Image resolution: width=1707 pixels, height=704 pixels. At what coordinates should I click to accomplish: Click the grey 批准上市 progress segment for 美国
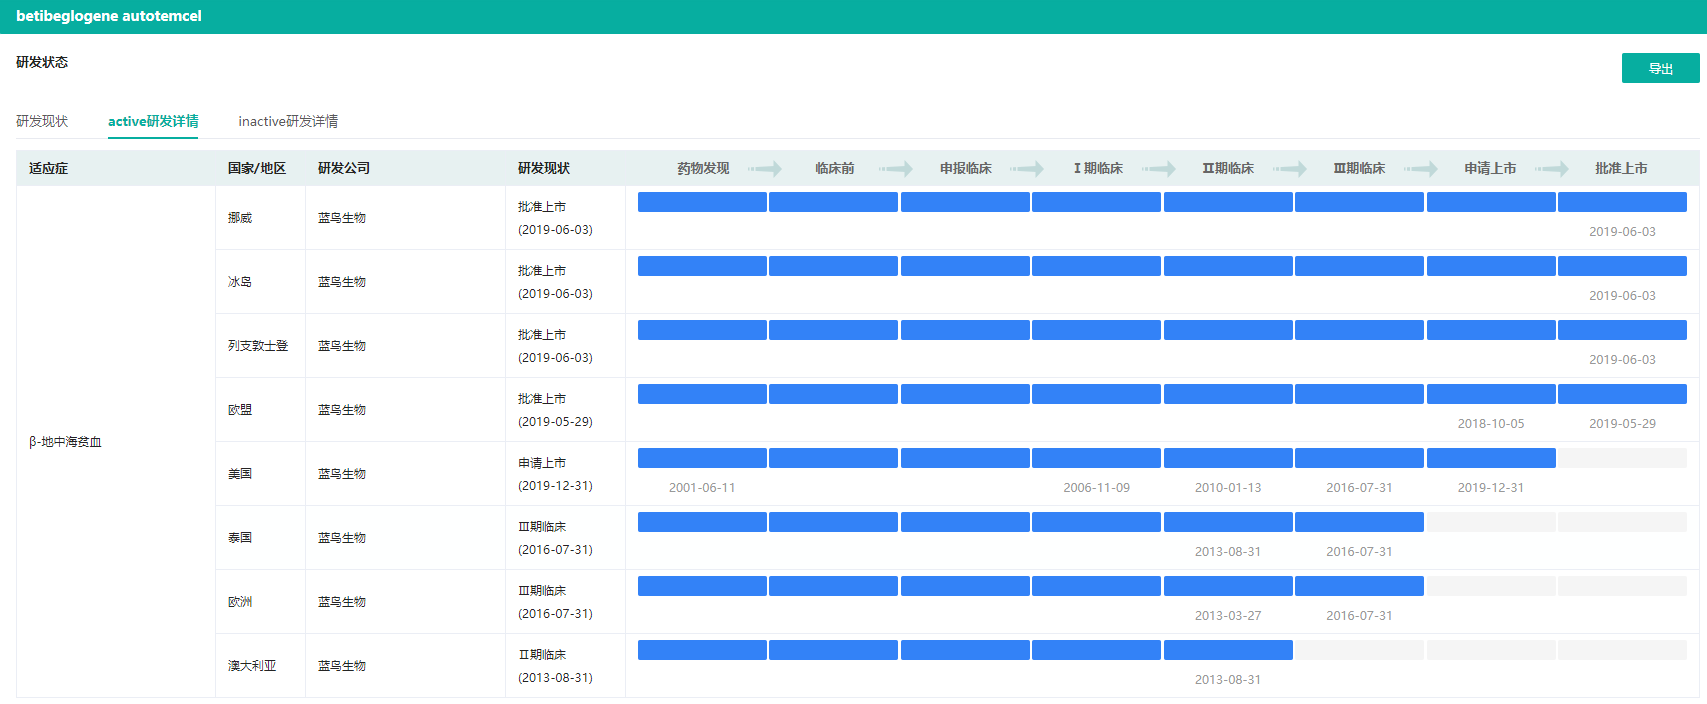click(1622, 458)
